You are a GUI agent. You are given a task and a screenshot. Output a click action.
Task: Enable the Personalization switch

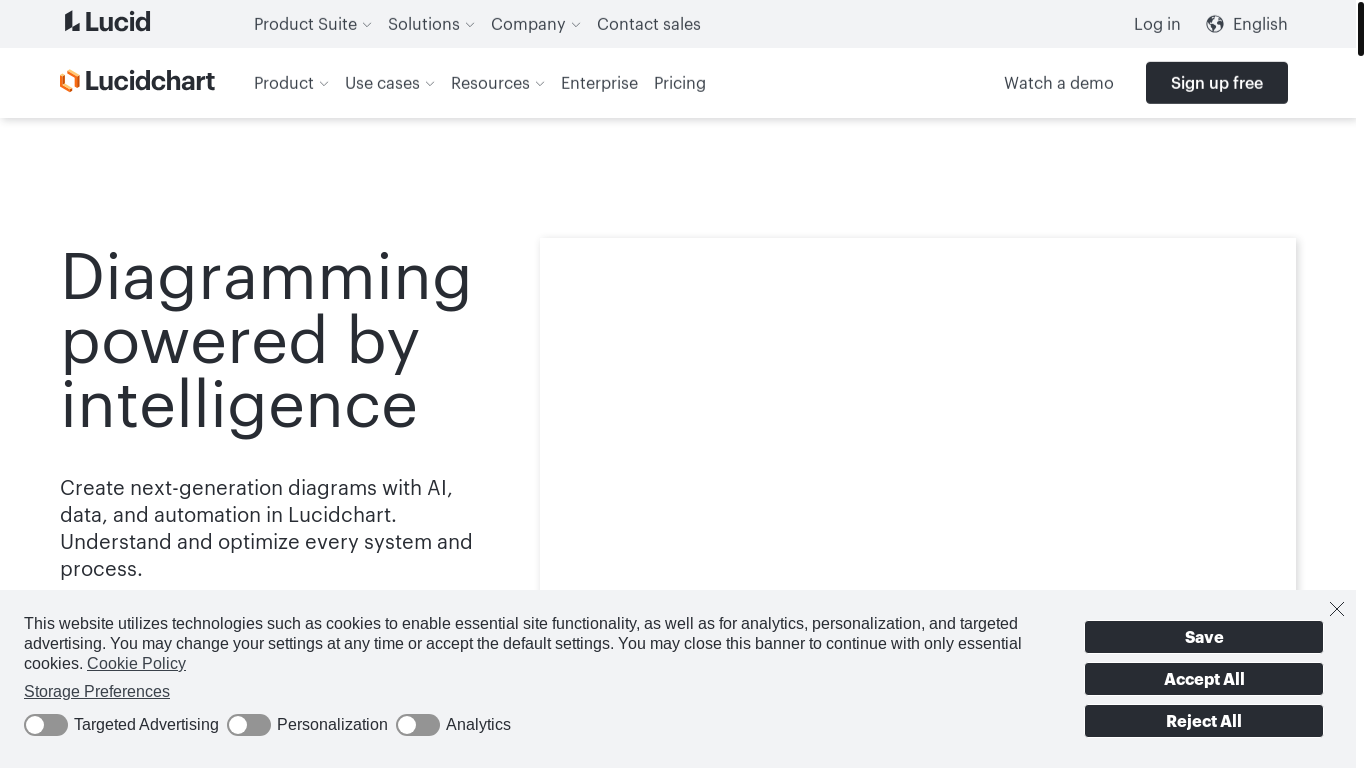(x=249, y=725)
